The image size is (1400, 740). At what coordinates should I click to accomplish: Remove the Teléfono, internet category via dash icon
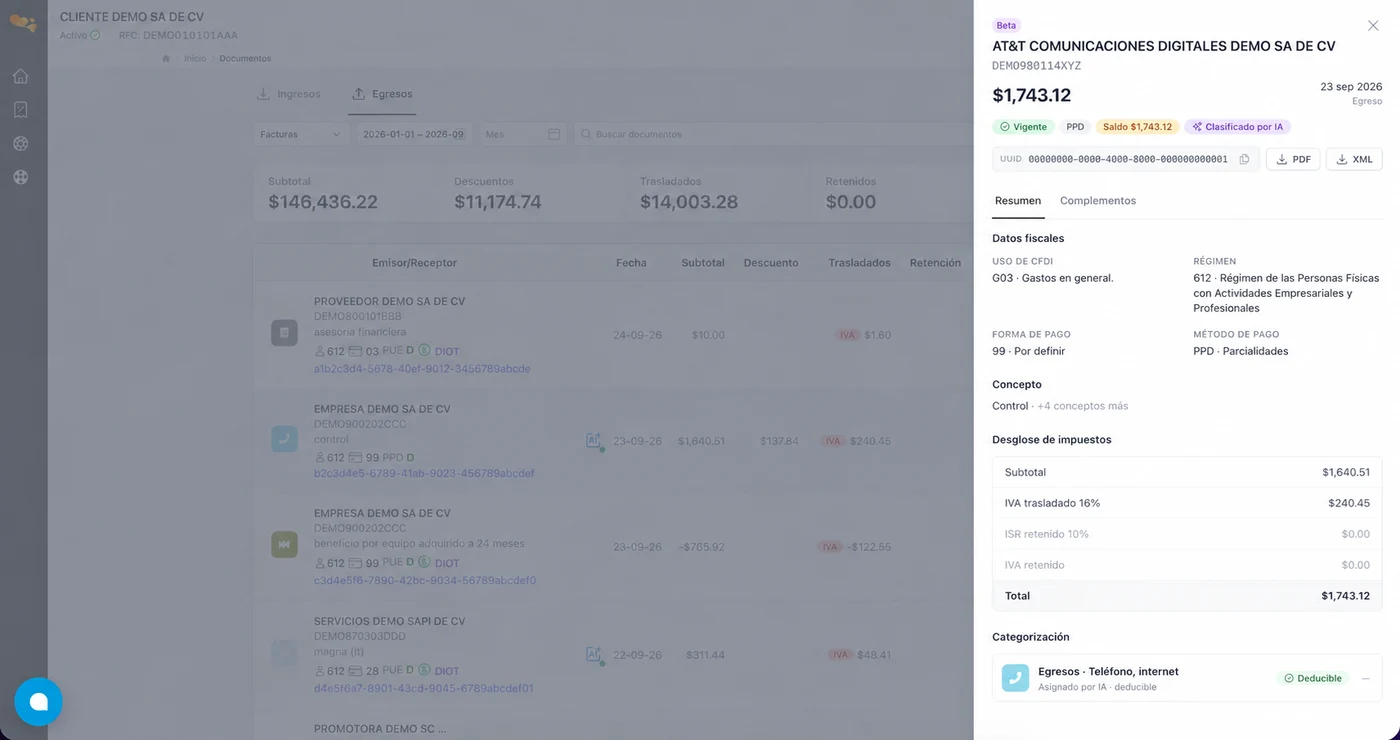pyautogui.click(x=1366, y=678)
